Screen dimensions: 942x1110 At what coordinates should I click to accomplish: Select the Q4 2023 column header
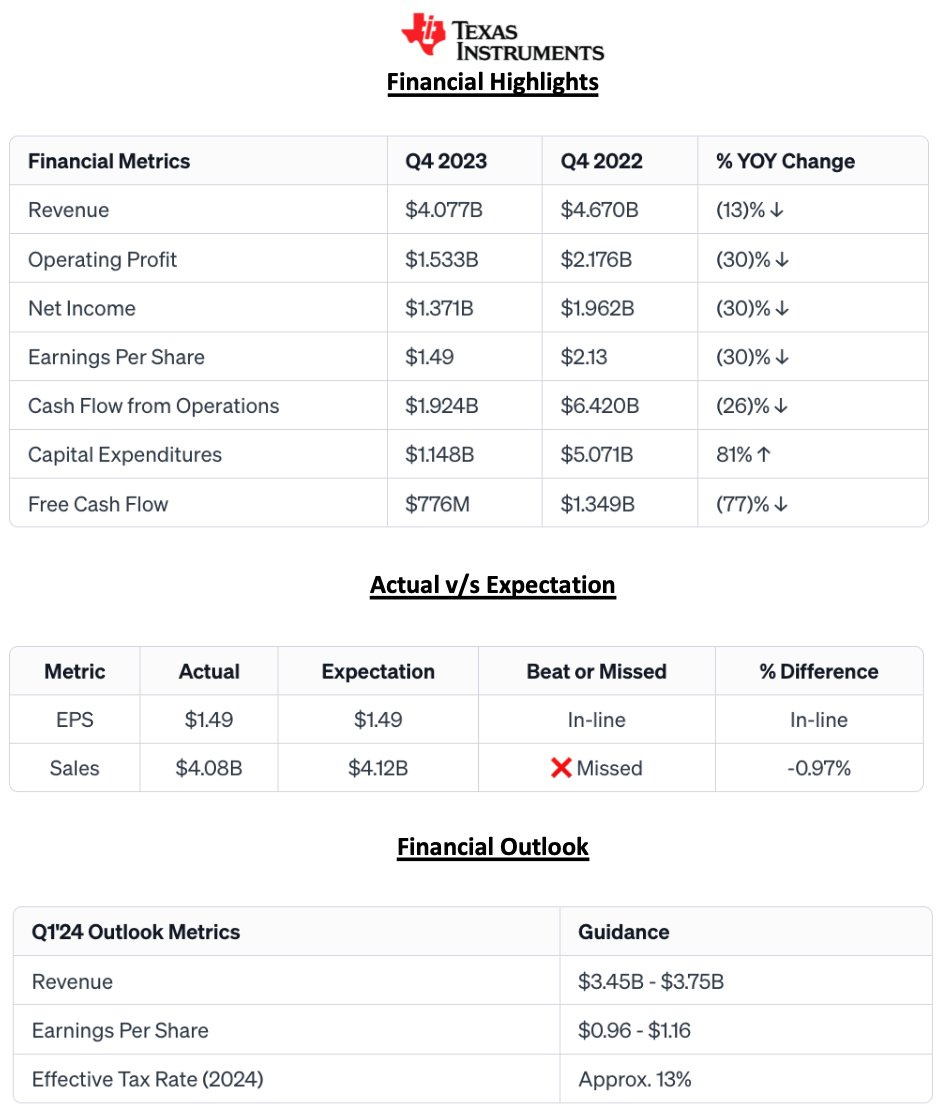click(x=445, y=161)
